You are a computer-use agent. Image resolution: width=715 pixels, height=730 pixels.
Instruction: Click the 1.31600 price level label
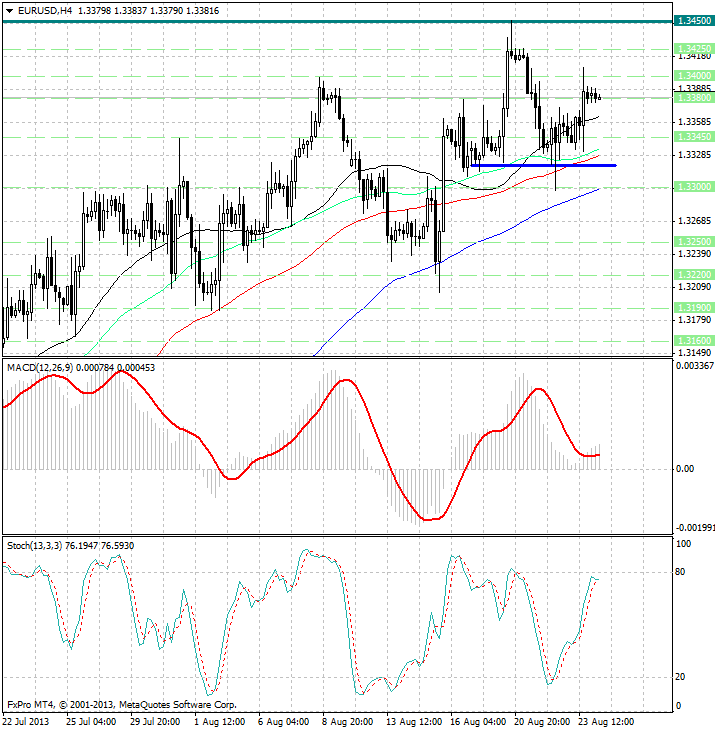coord(693,341)
